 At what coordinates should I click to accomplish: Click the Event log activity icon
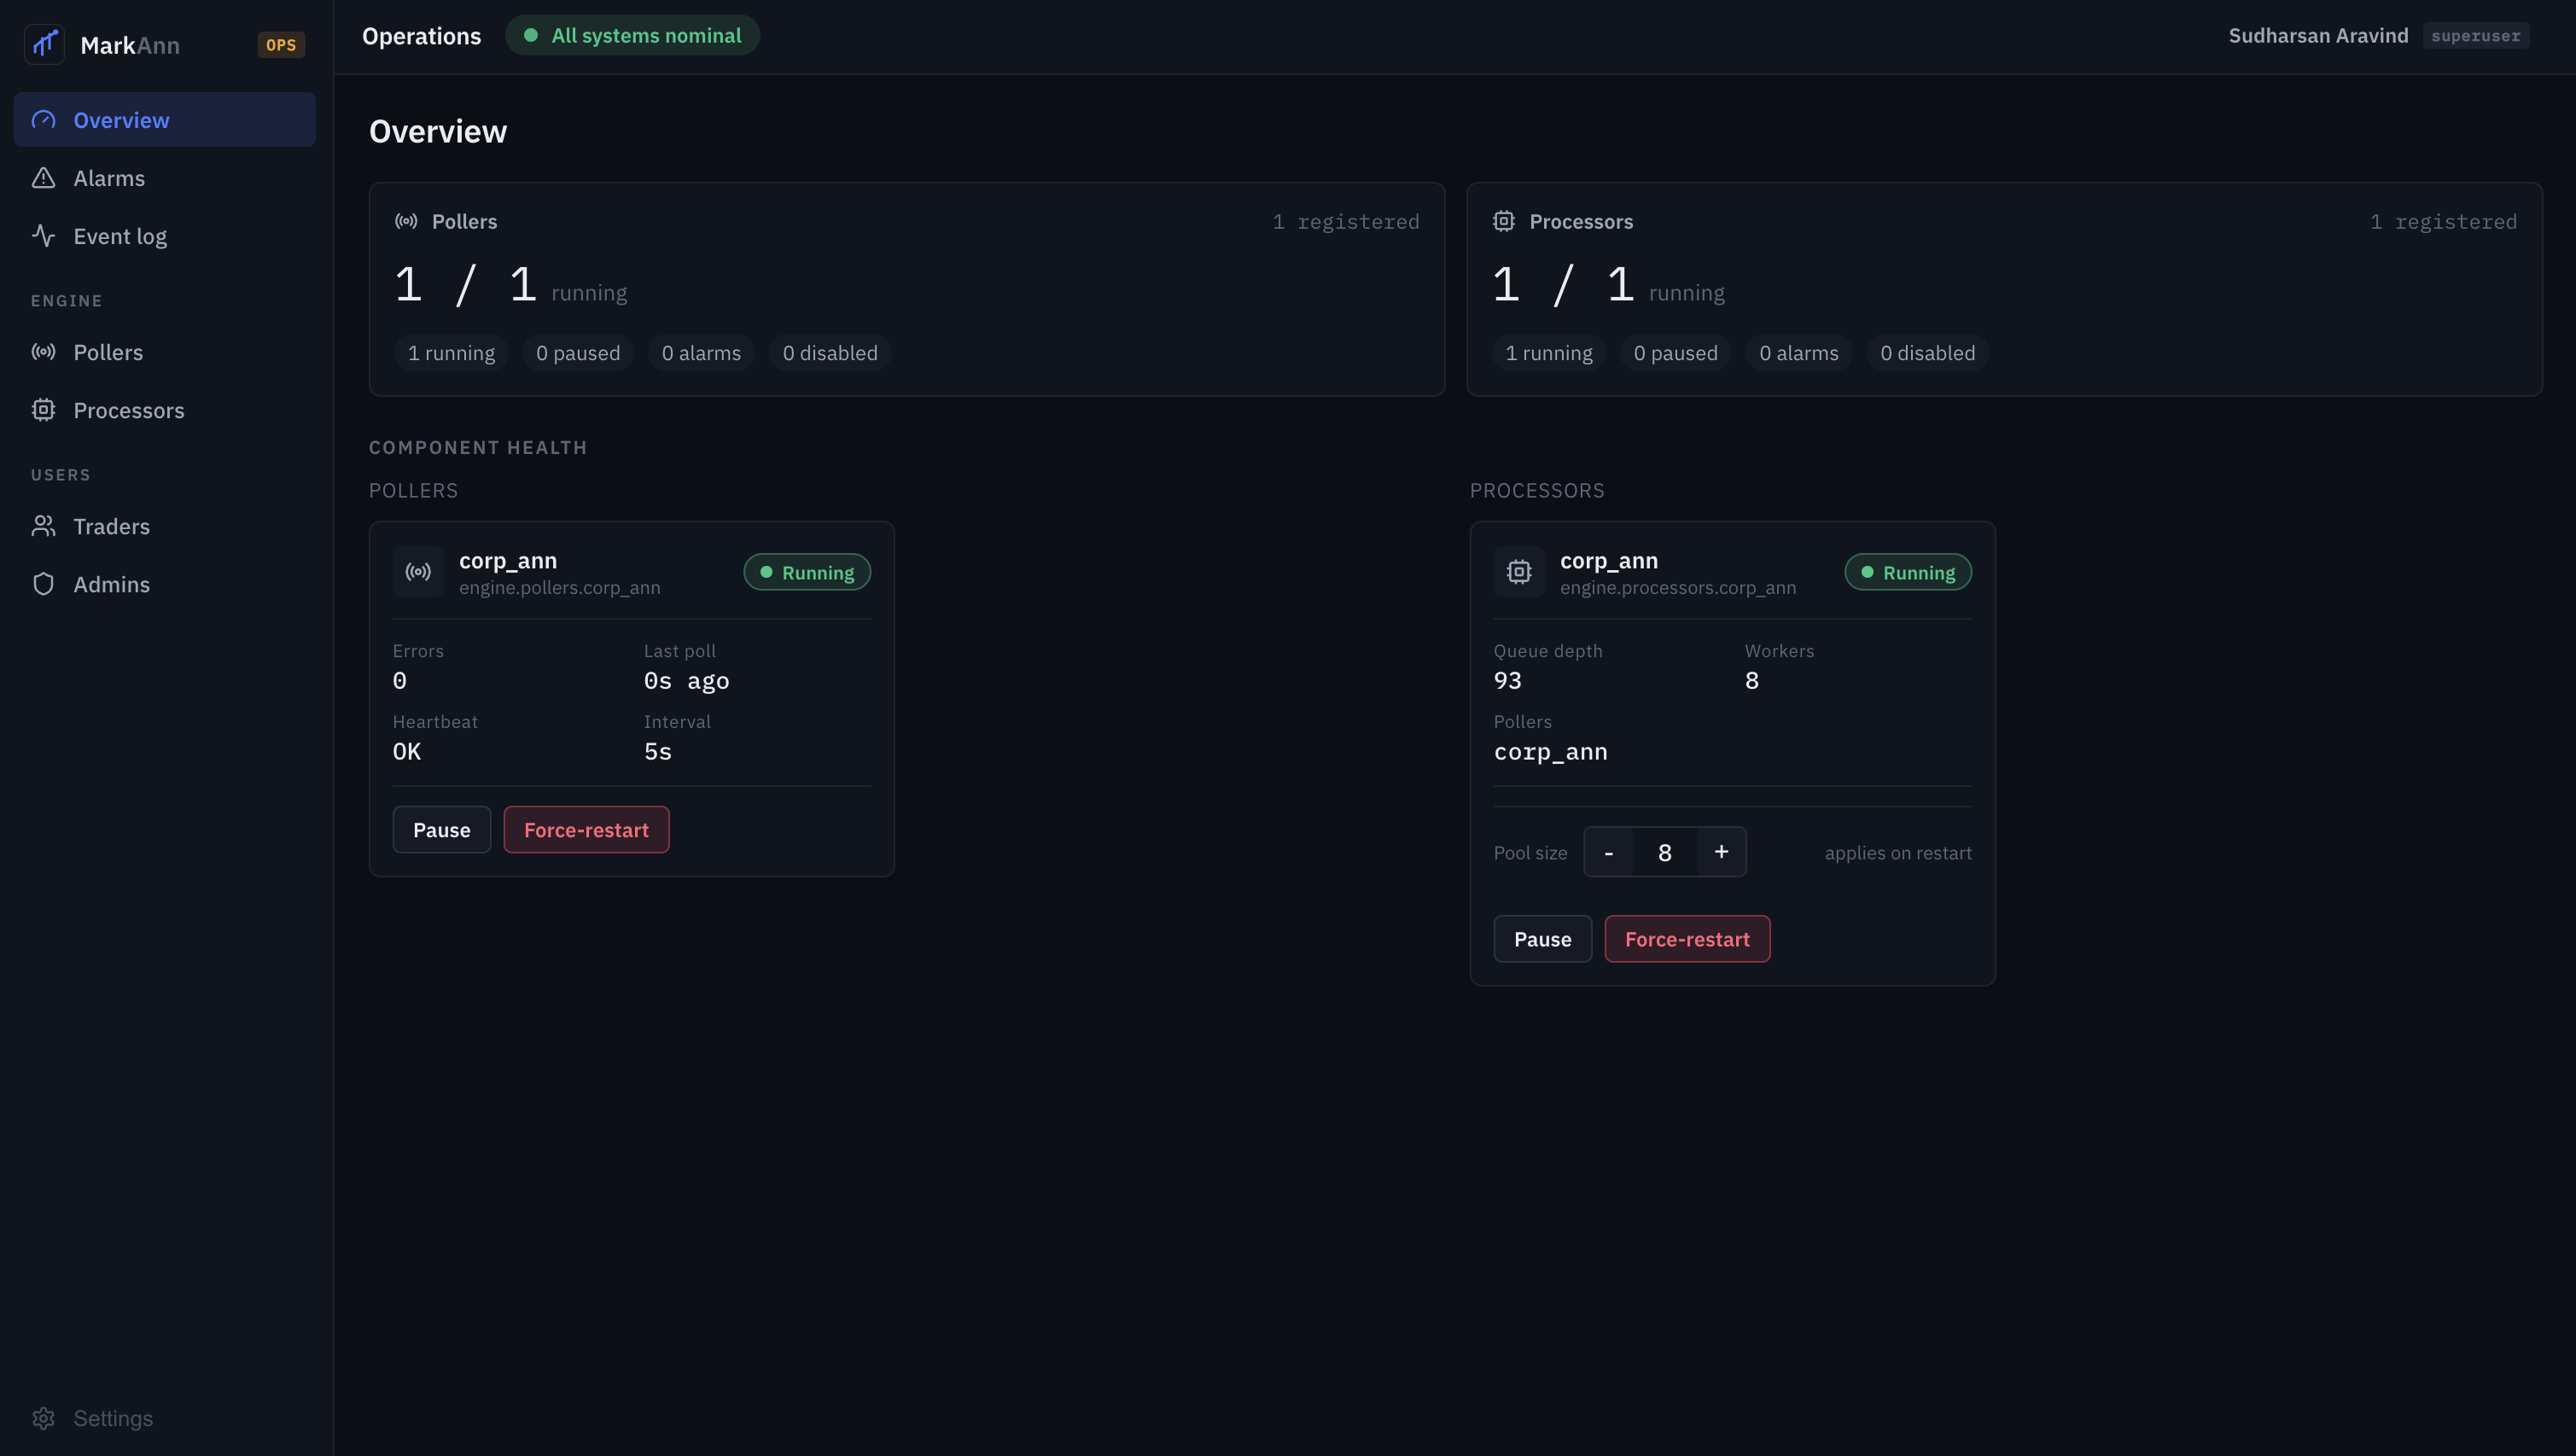pos(44,236)
